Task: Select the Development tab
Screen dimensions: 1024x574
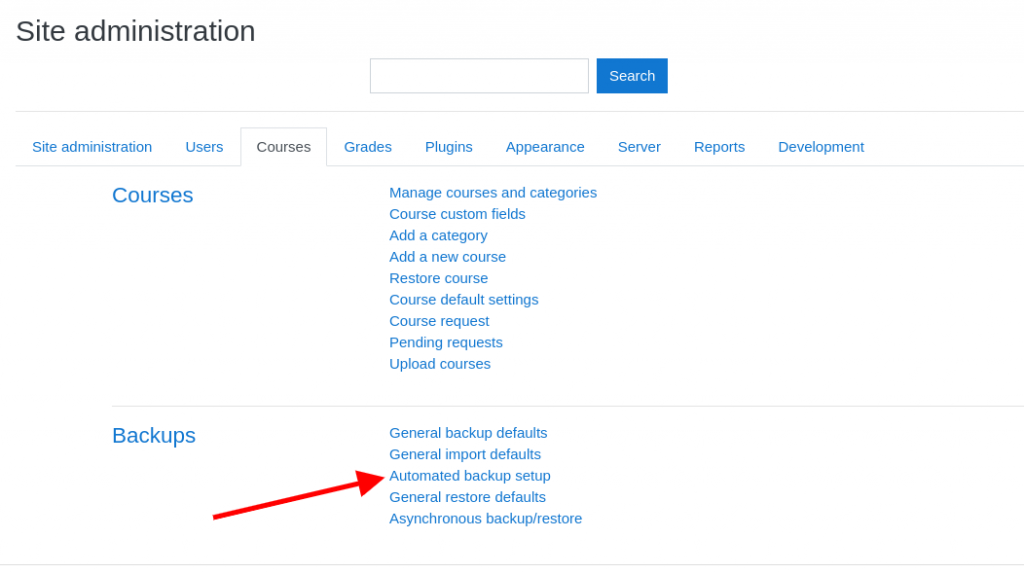Action: click(820, 147)
